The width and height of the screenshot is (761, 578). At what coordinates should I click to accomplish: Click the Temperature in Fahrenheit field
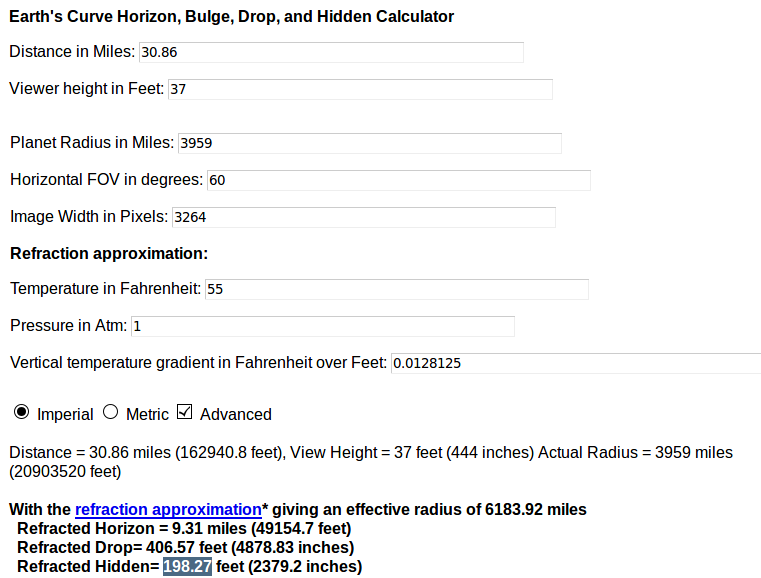coord(395,289)
